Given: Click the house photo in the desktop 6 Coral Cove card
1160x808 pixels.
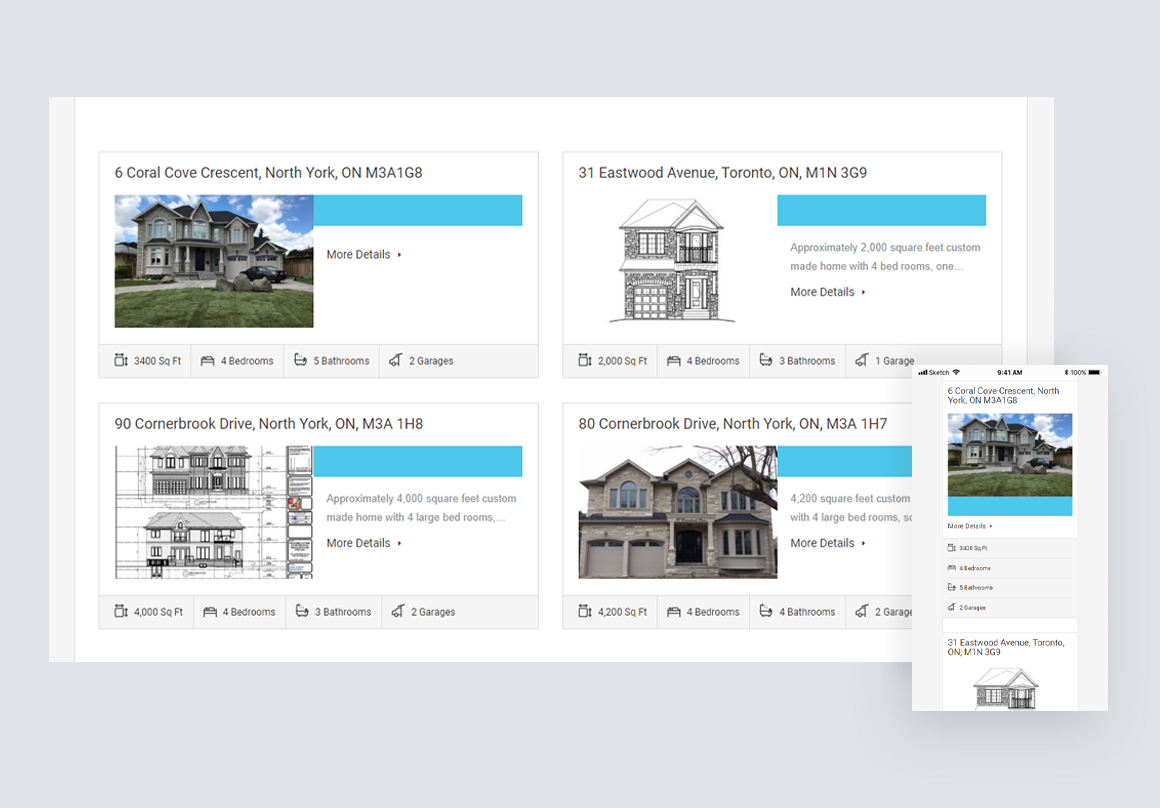Looking at the screenshot, I should [x=214, y=261].
